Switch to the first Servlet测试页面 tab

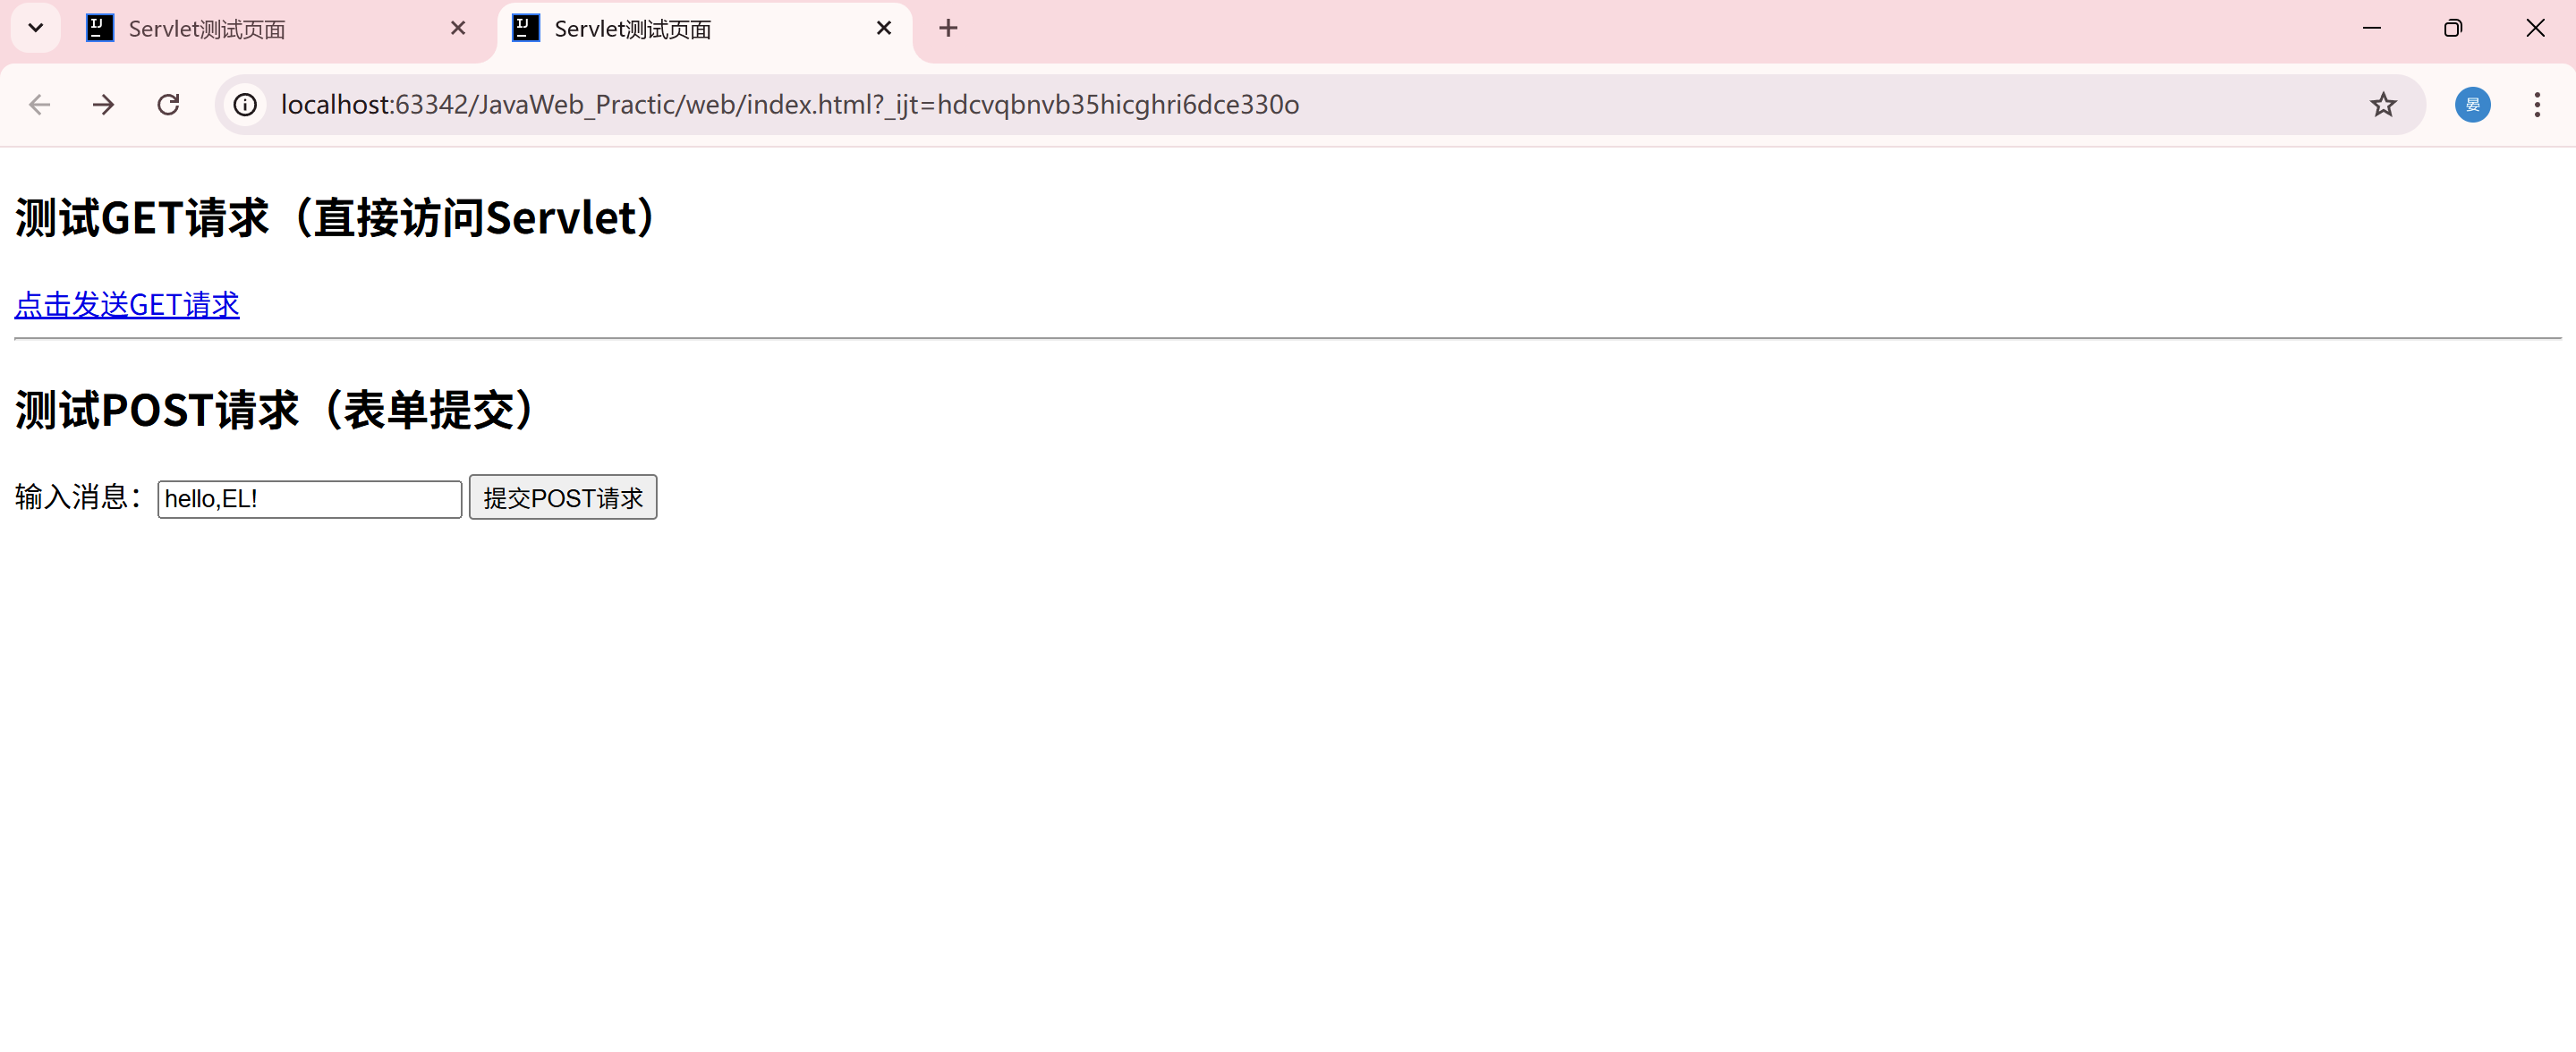pos(260,29)
